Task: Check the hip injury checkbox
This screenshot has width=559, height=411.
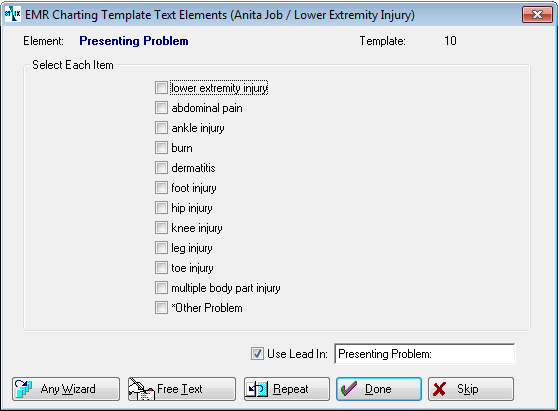Action: click(x=161, y=207)
